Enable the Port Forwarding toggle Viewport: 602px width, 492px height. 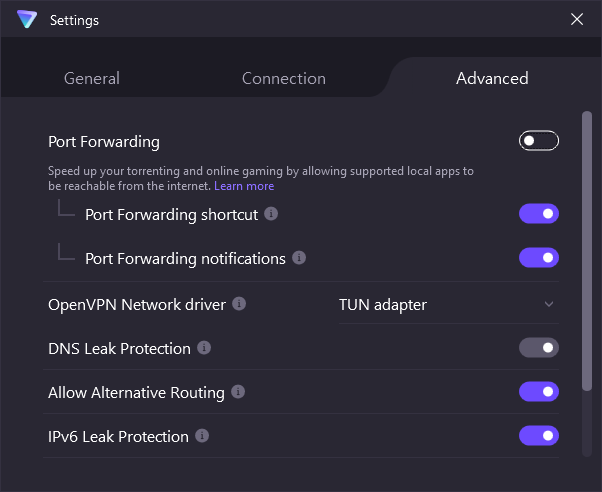click(538, 141)
